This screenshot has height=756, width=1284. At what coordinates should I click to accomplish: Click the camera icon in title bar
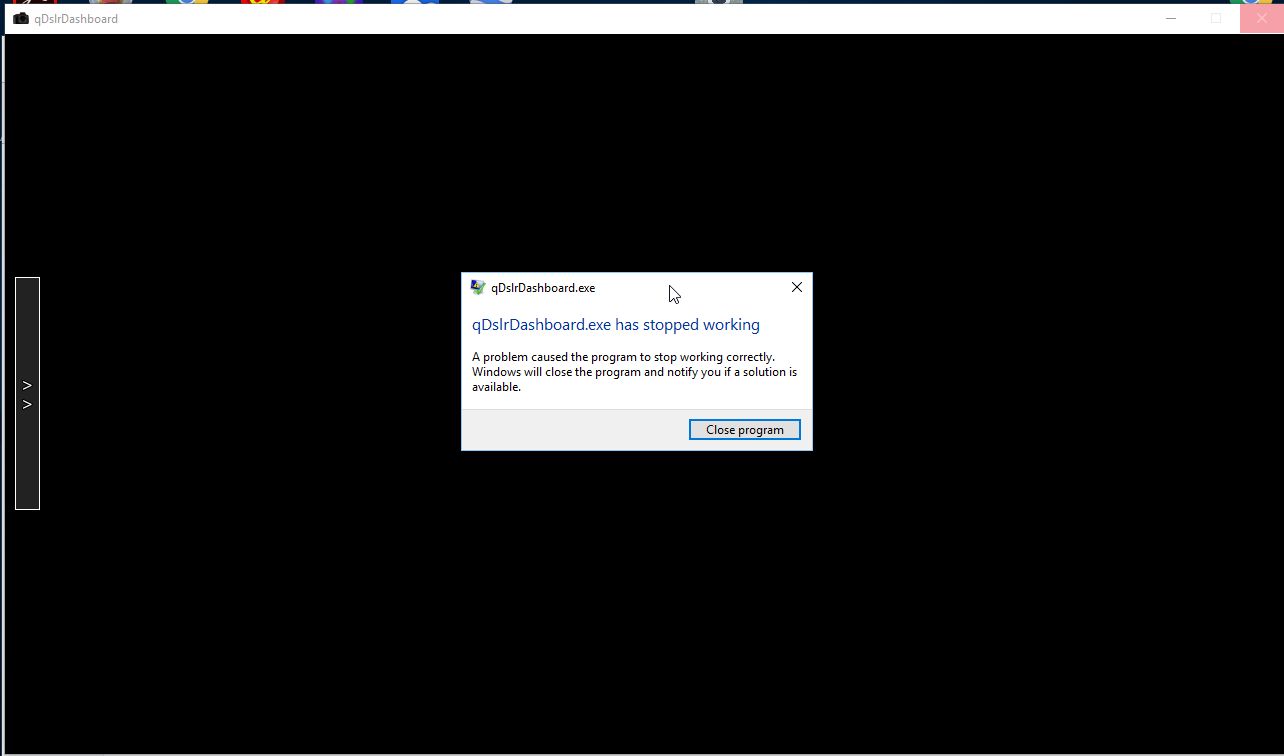21,18
